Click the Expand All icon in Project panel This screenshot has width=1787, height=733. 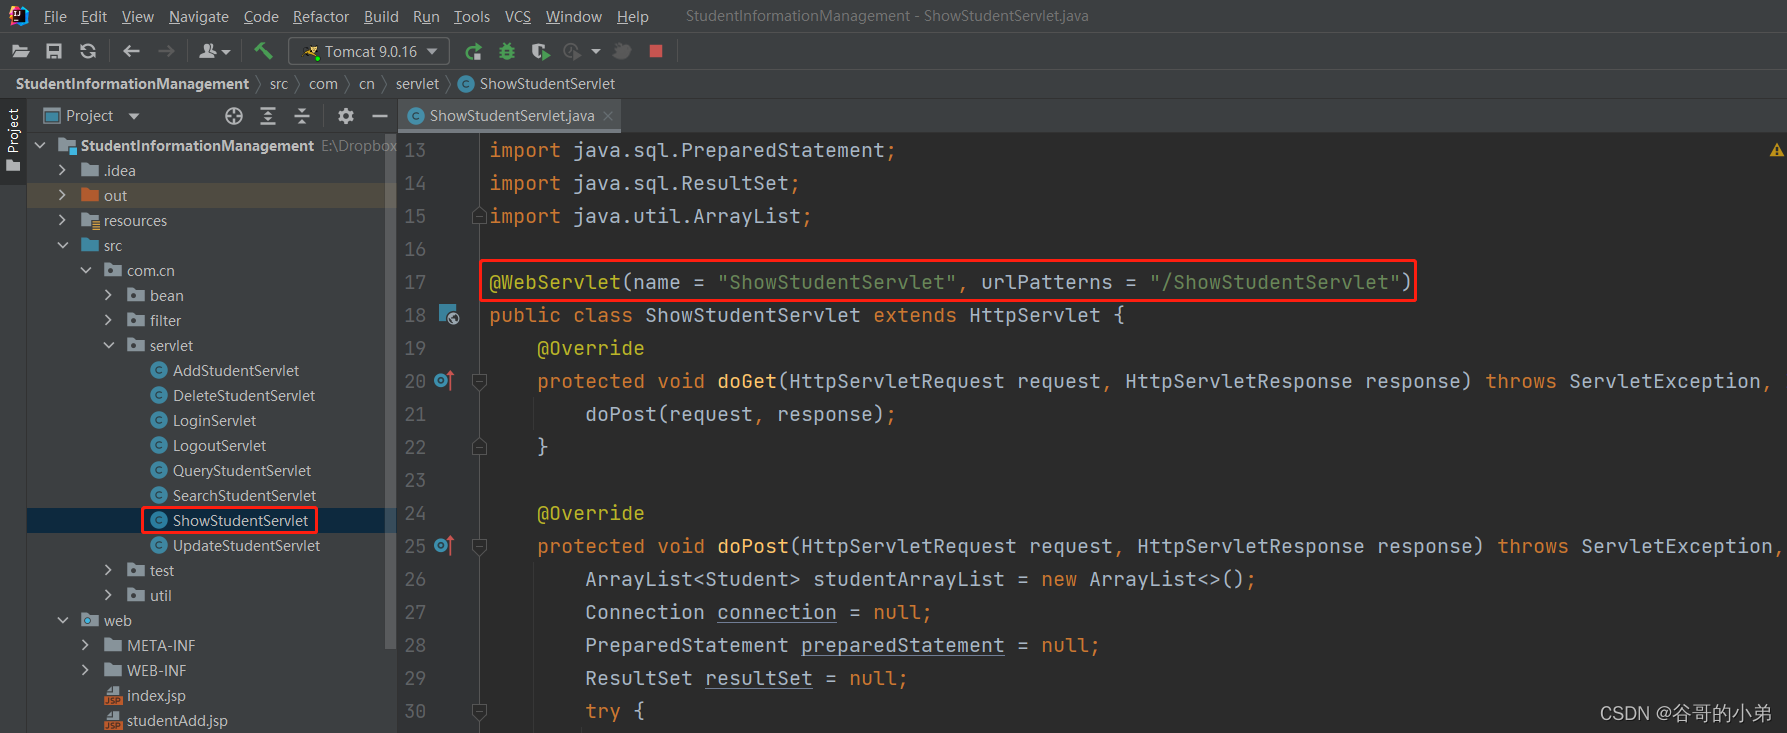click(x=268, y=116)
